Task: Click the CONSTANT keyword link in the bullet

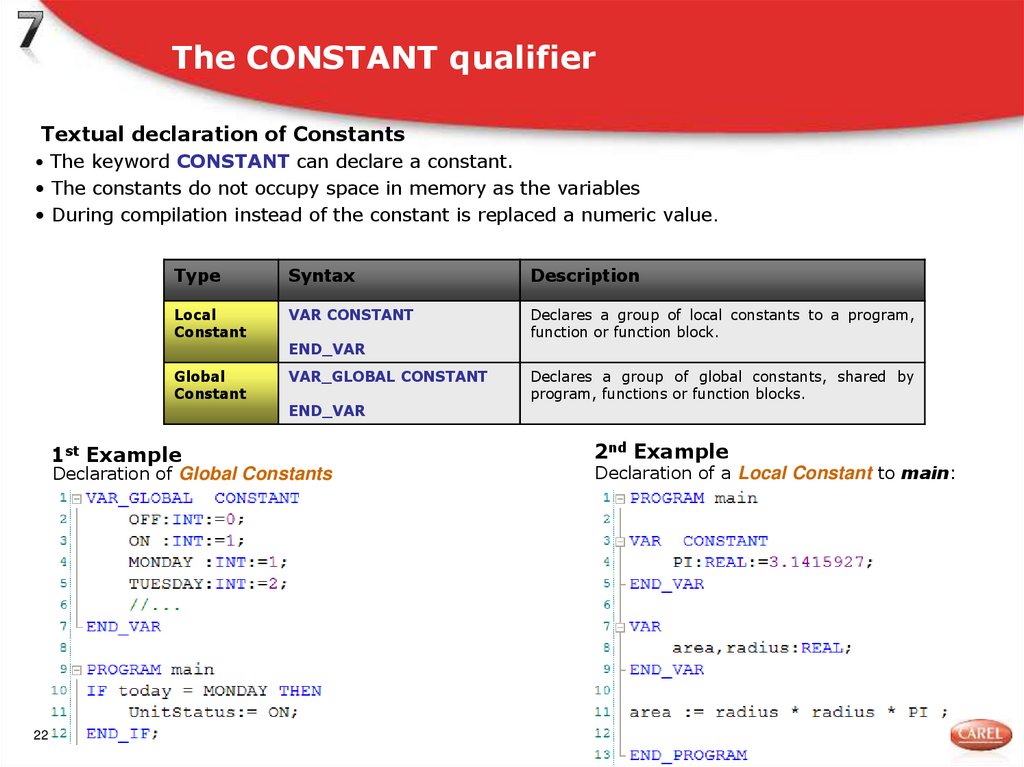Action: tap(233, 161)
